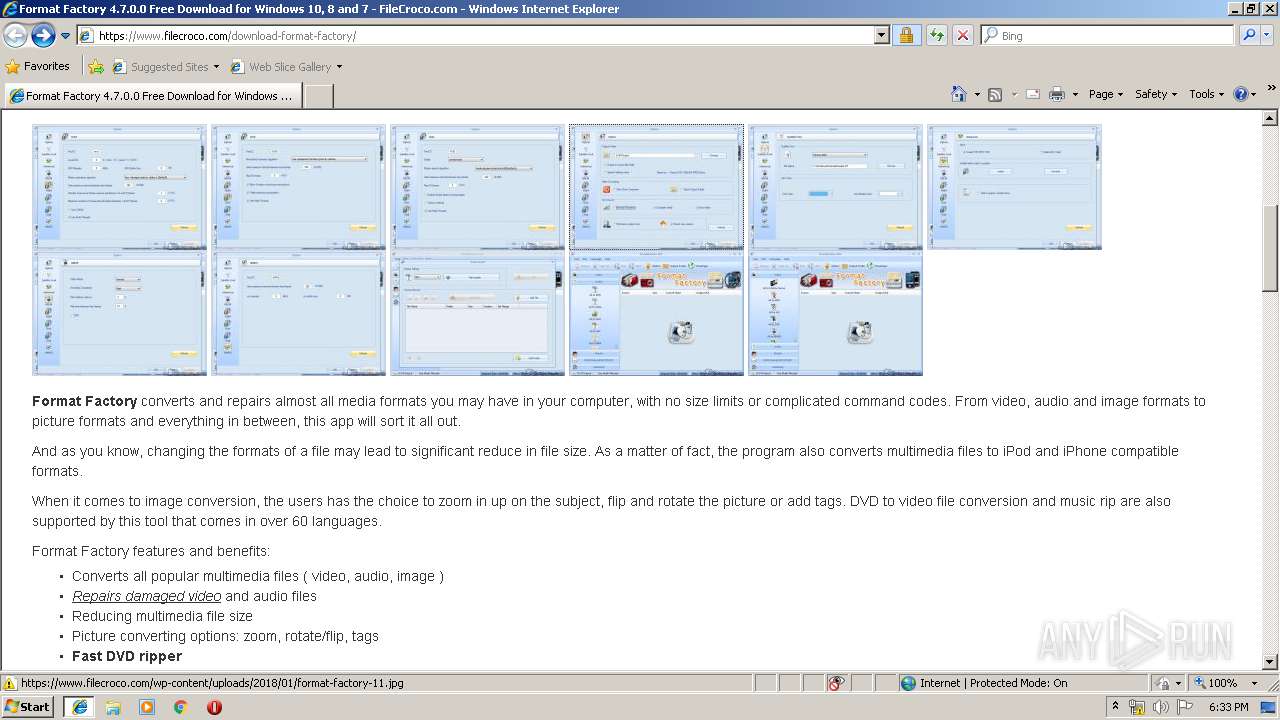Open Chrome from the taskbar
1280x720 pixels.
(181, 706)
